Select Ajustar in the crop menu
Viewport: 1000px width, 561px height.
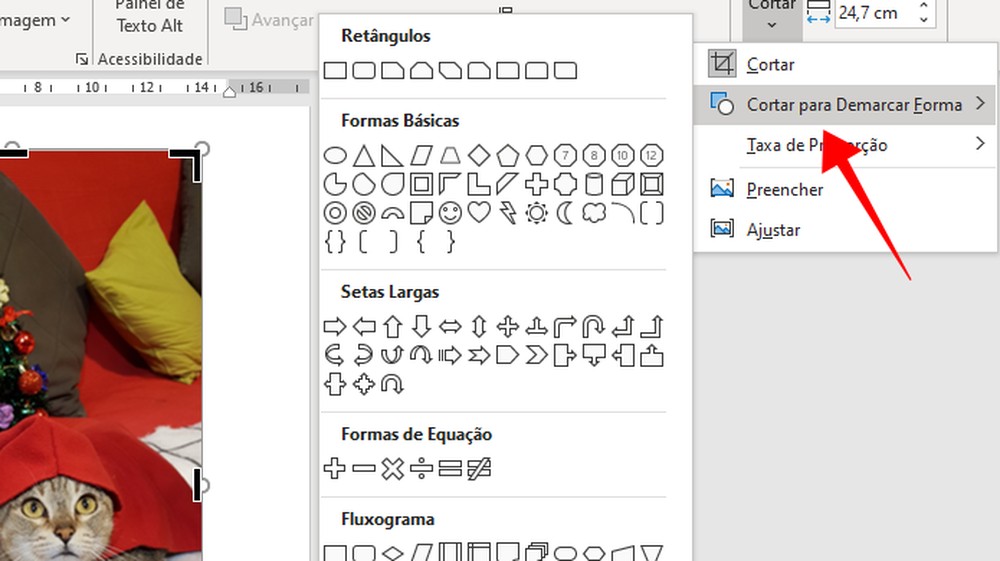point(773,229)
